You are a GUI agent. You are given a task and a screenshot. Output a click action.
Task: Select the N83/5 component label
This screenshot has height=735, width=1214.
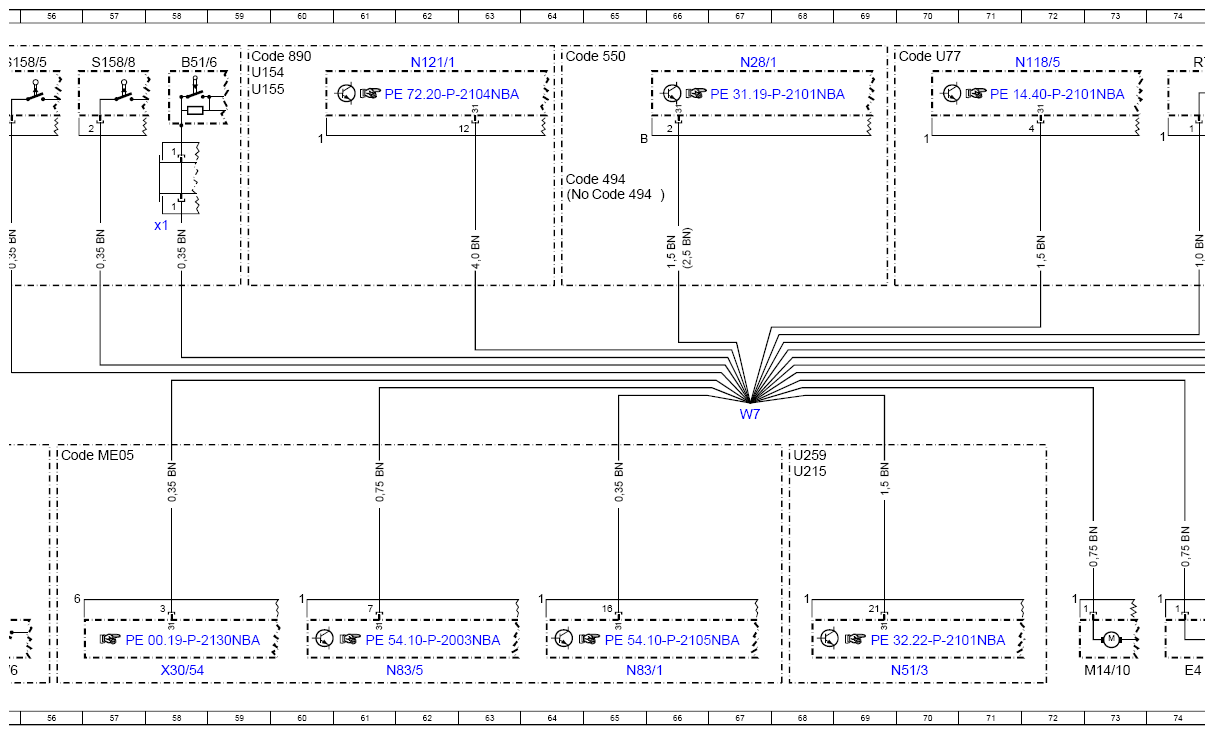(x=405, y=670)
